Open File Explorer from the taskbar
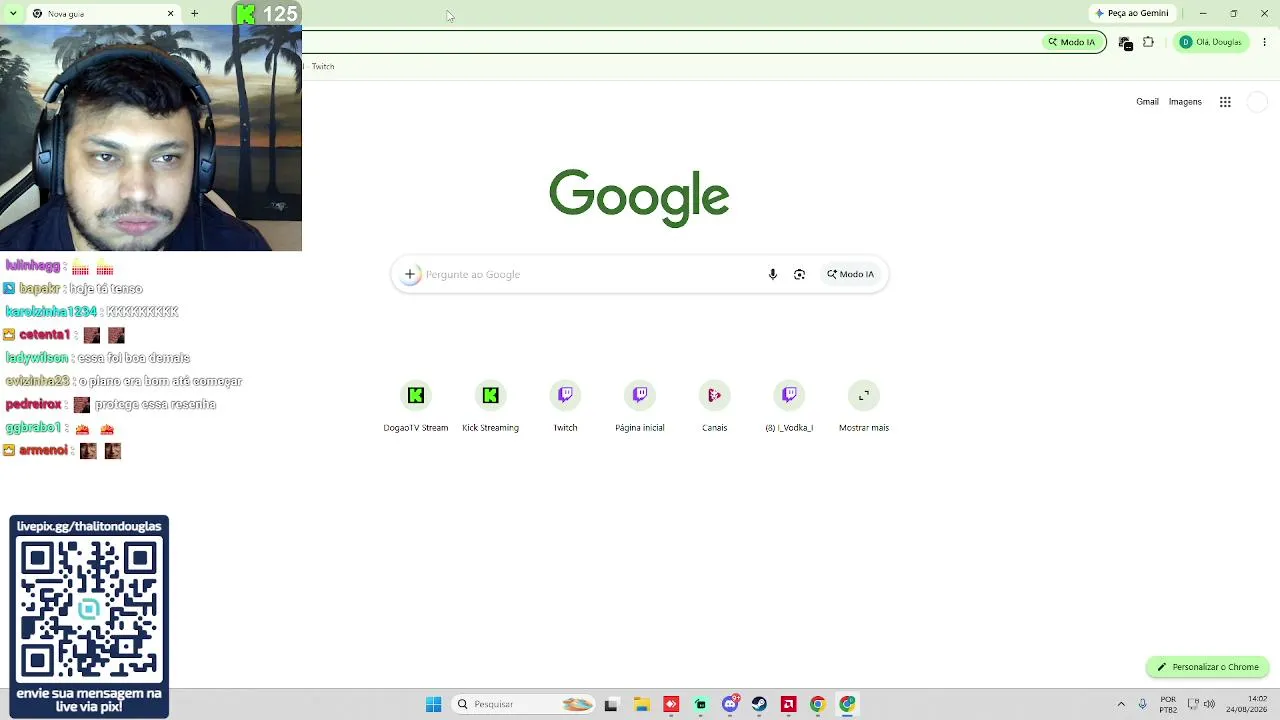 point(641,704)
